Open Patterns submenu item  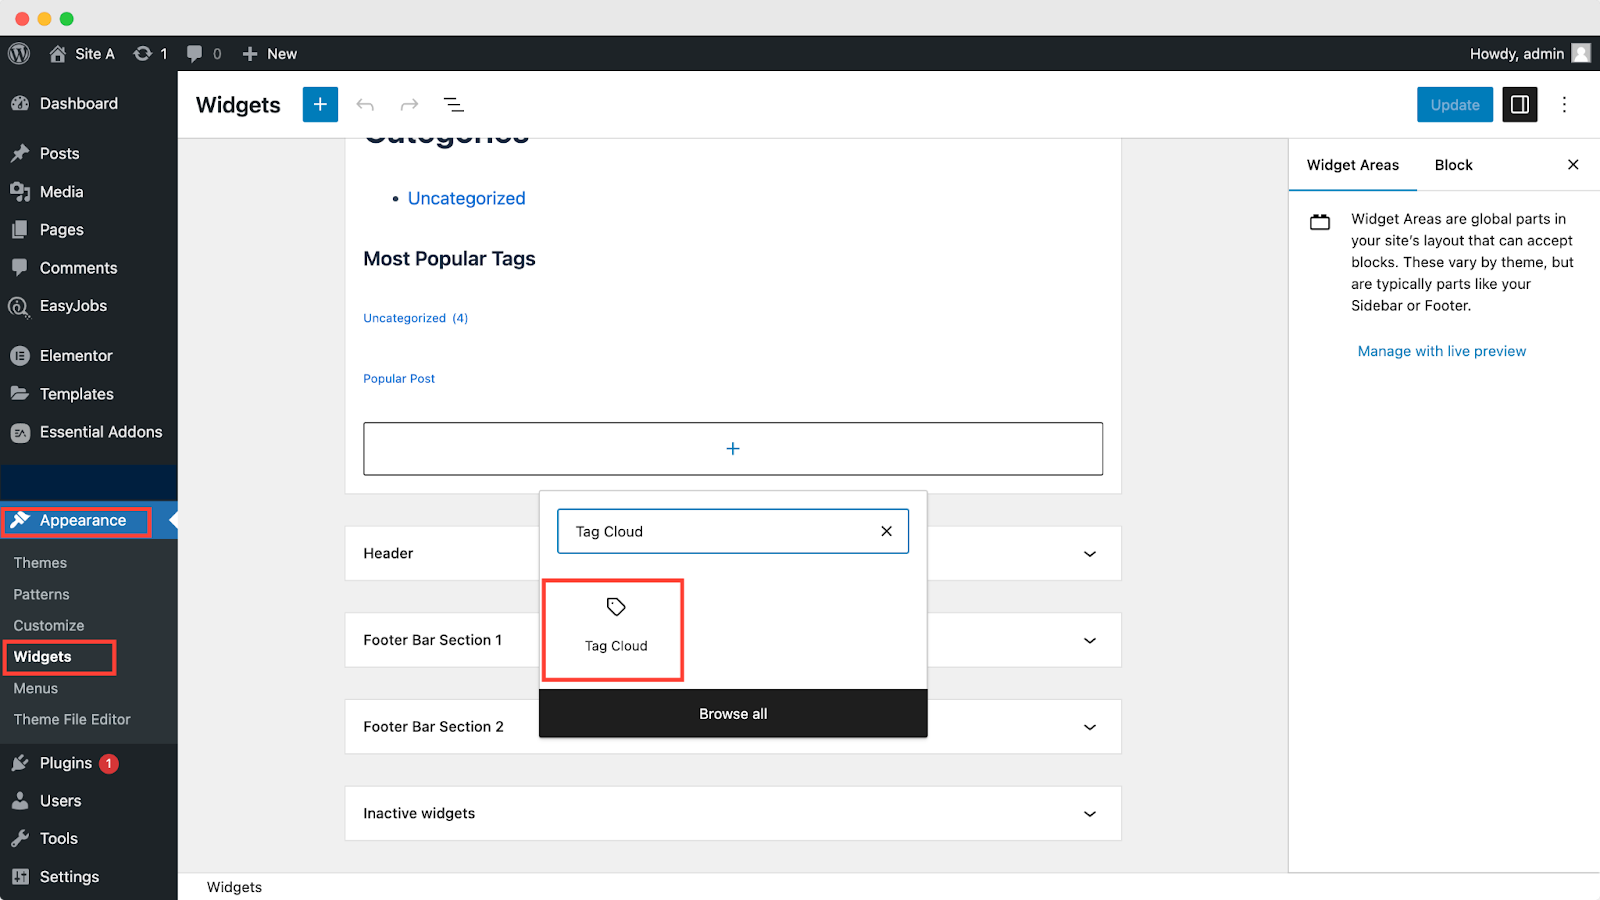tap(41, 594)
